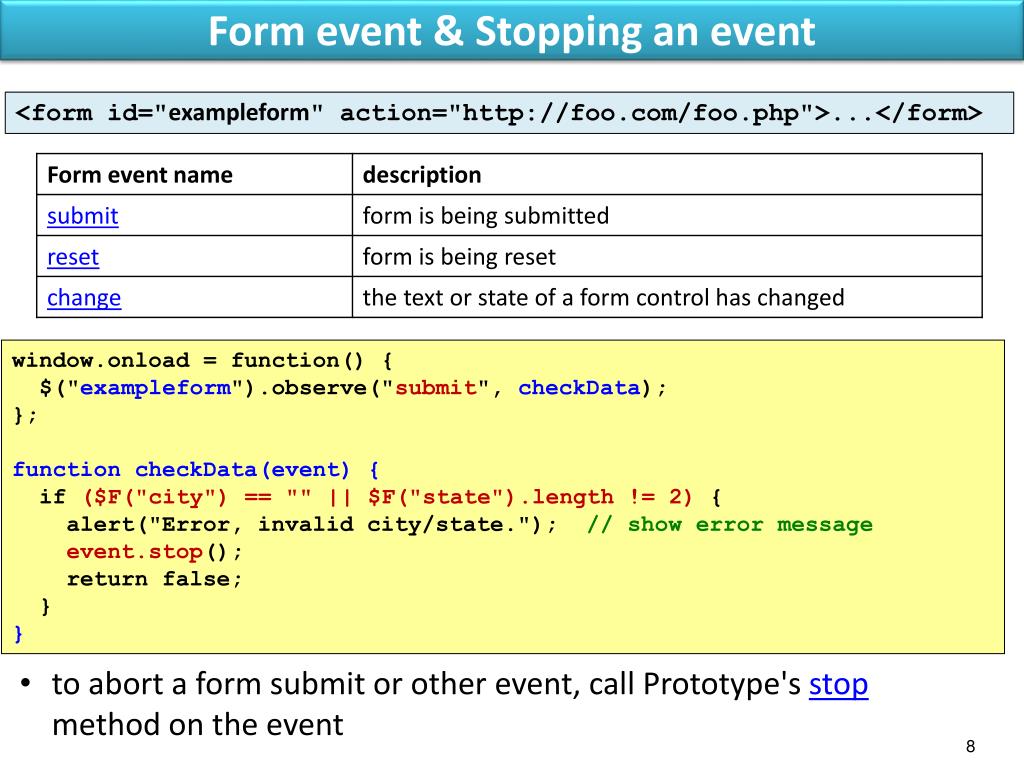Image resolution: width=1024 pixels, height=768 pixels.
Task: Click the red event.stop() call
Action: (154, 552)
